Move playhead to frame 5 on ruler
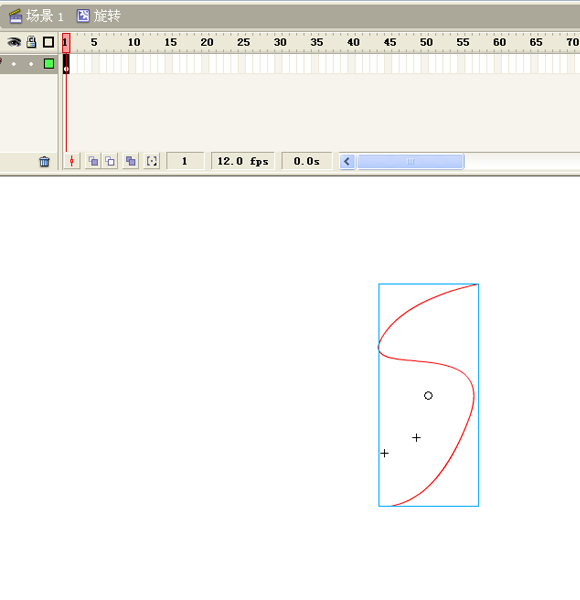580x600 pixels. point(94,42)
